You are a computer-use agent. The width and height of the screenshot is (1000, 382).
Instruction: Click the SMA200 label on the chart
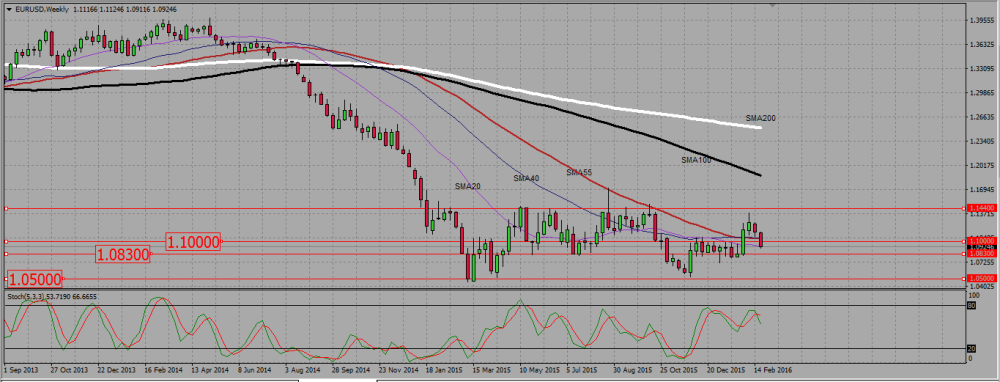pos(760,119)
